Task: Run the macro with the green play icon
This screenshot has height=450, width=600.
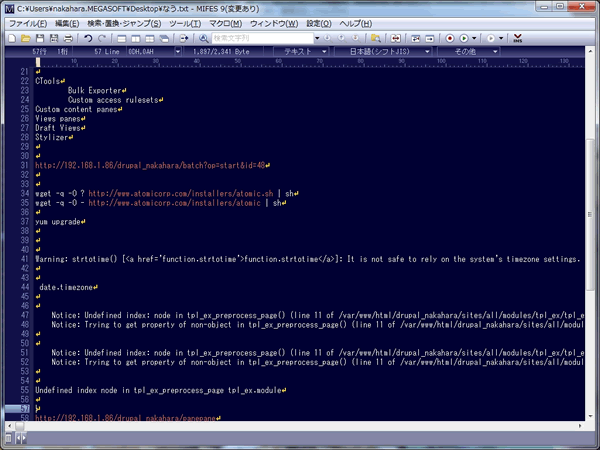Action: tap(464, 37)
